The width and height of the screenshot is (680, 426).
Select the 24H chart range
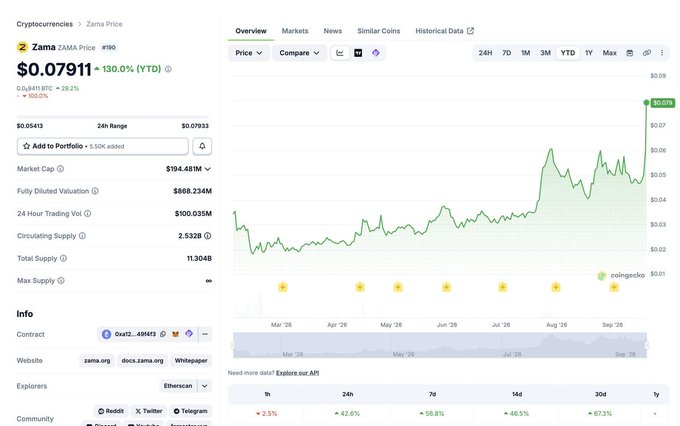(485, 53)
